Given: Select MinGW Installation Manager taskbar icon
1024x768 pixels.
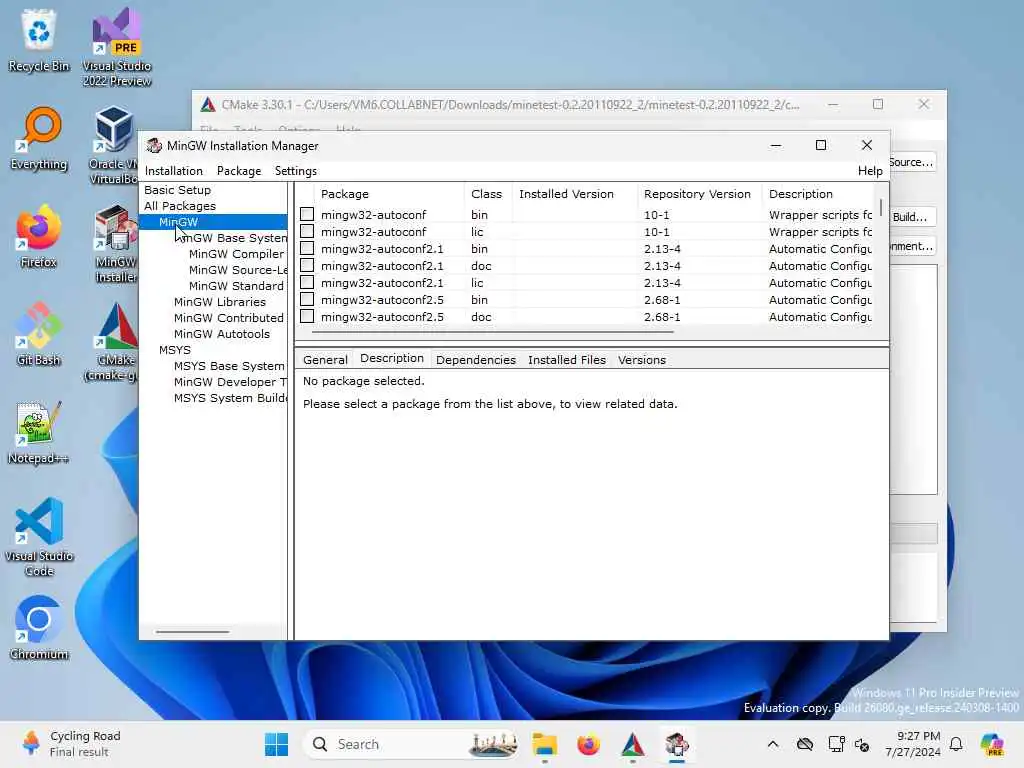Looking at the screenshot, I should 677,744.
